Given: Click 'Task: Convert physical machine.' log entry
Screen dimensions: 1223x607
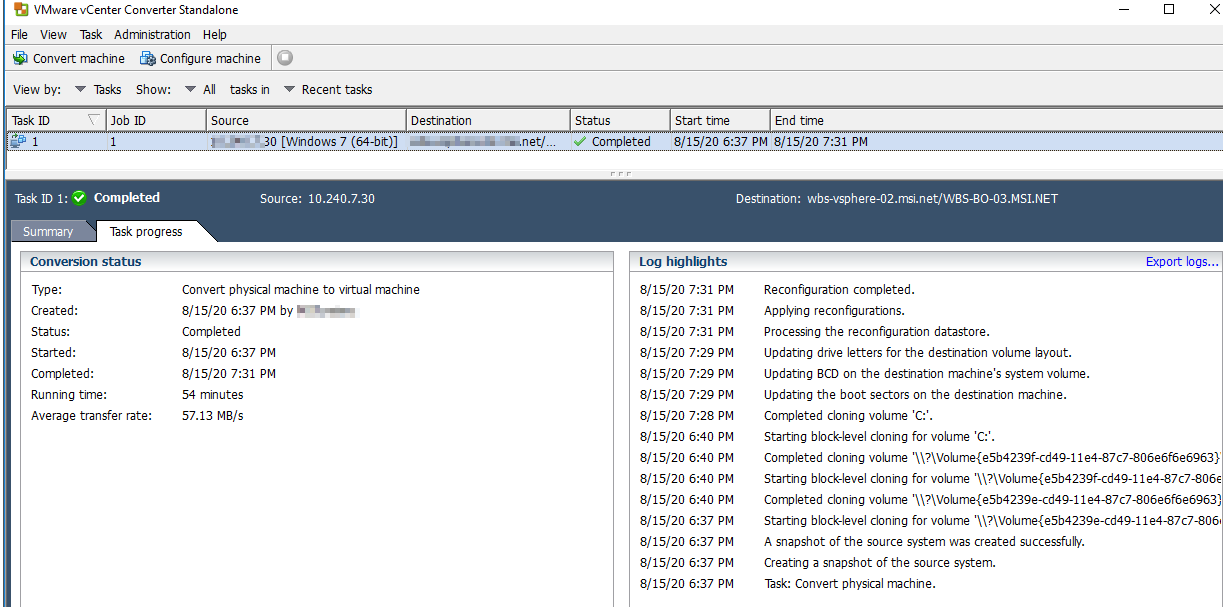Looking at the screenshot, I should (x=849, y=584).
